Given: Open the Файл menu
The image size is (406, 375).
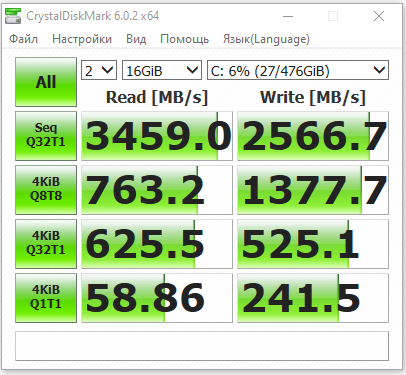Looking at the screenshot, I should (23, 39).
